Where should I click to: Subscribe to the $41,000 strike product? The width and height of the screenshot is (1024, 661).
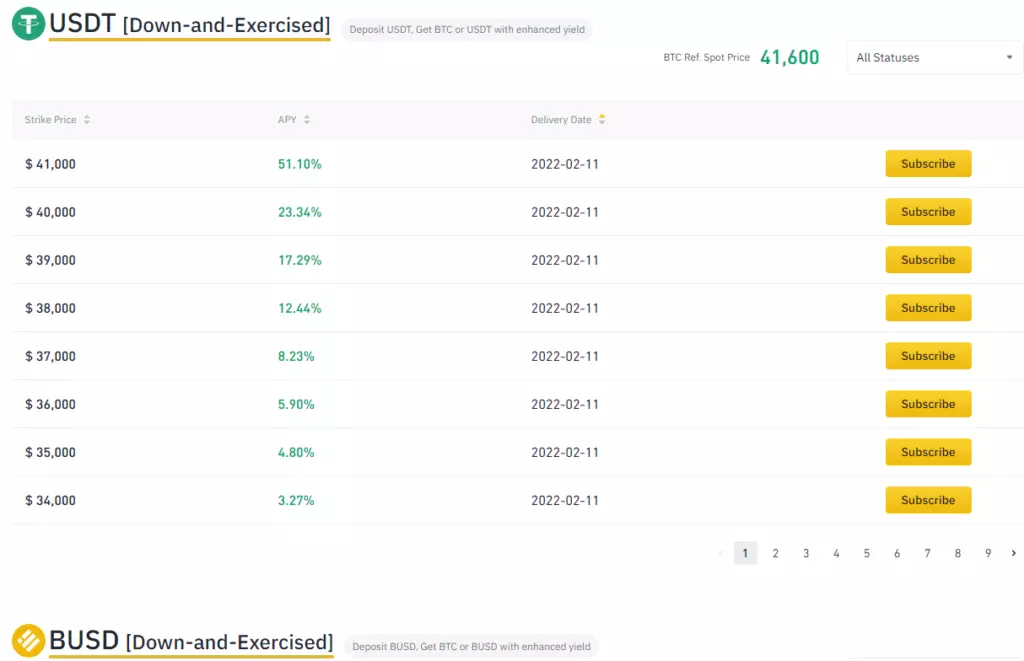(x=928, y=163)
